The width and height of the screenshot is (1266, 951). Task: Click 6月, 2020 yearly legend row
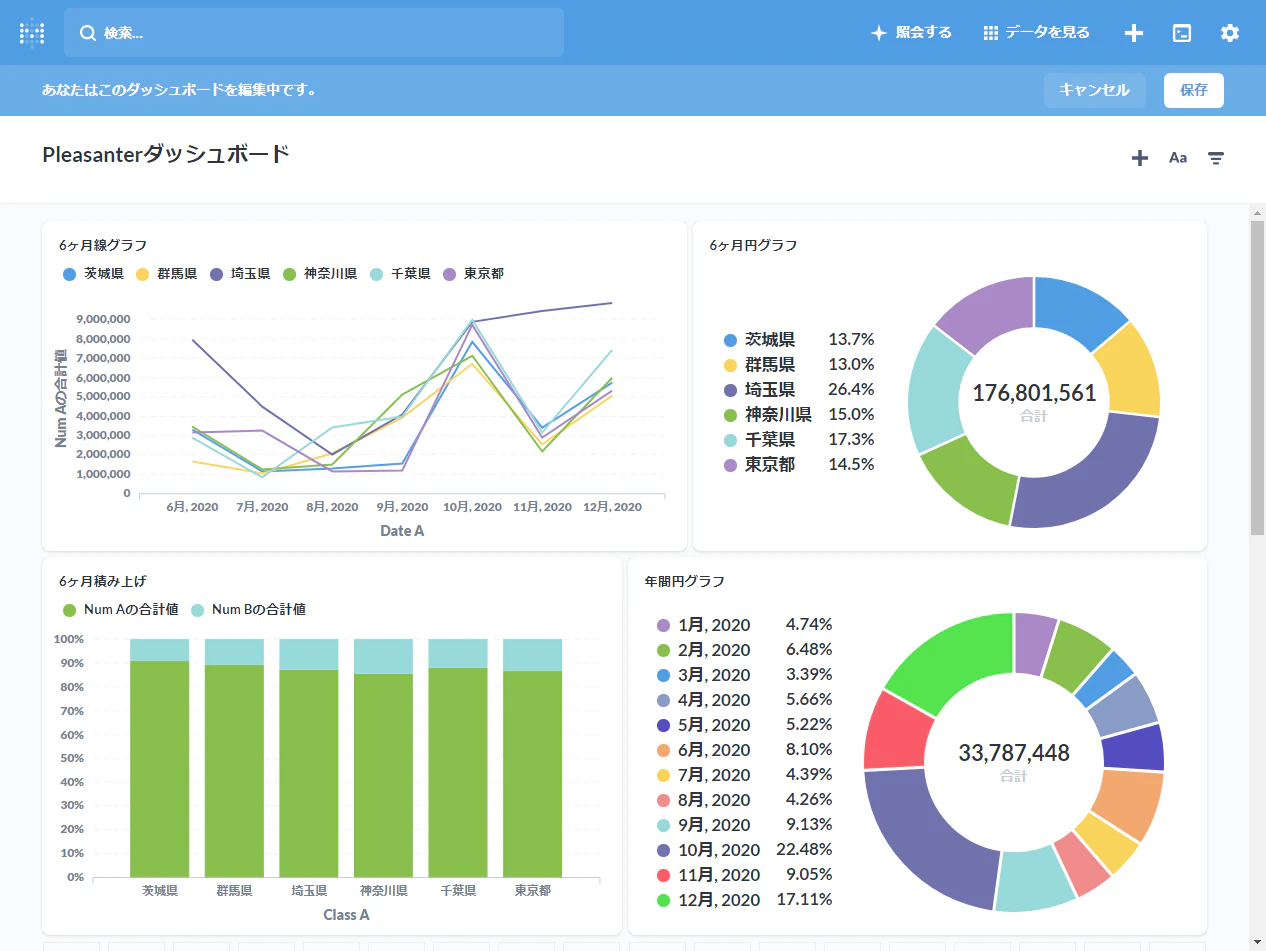tap(744, 750)
